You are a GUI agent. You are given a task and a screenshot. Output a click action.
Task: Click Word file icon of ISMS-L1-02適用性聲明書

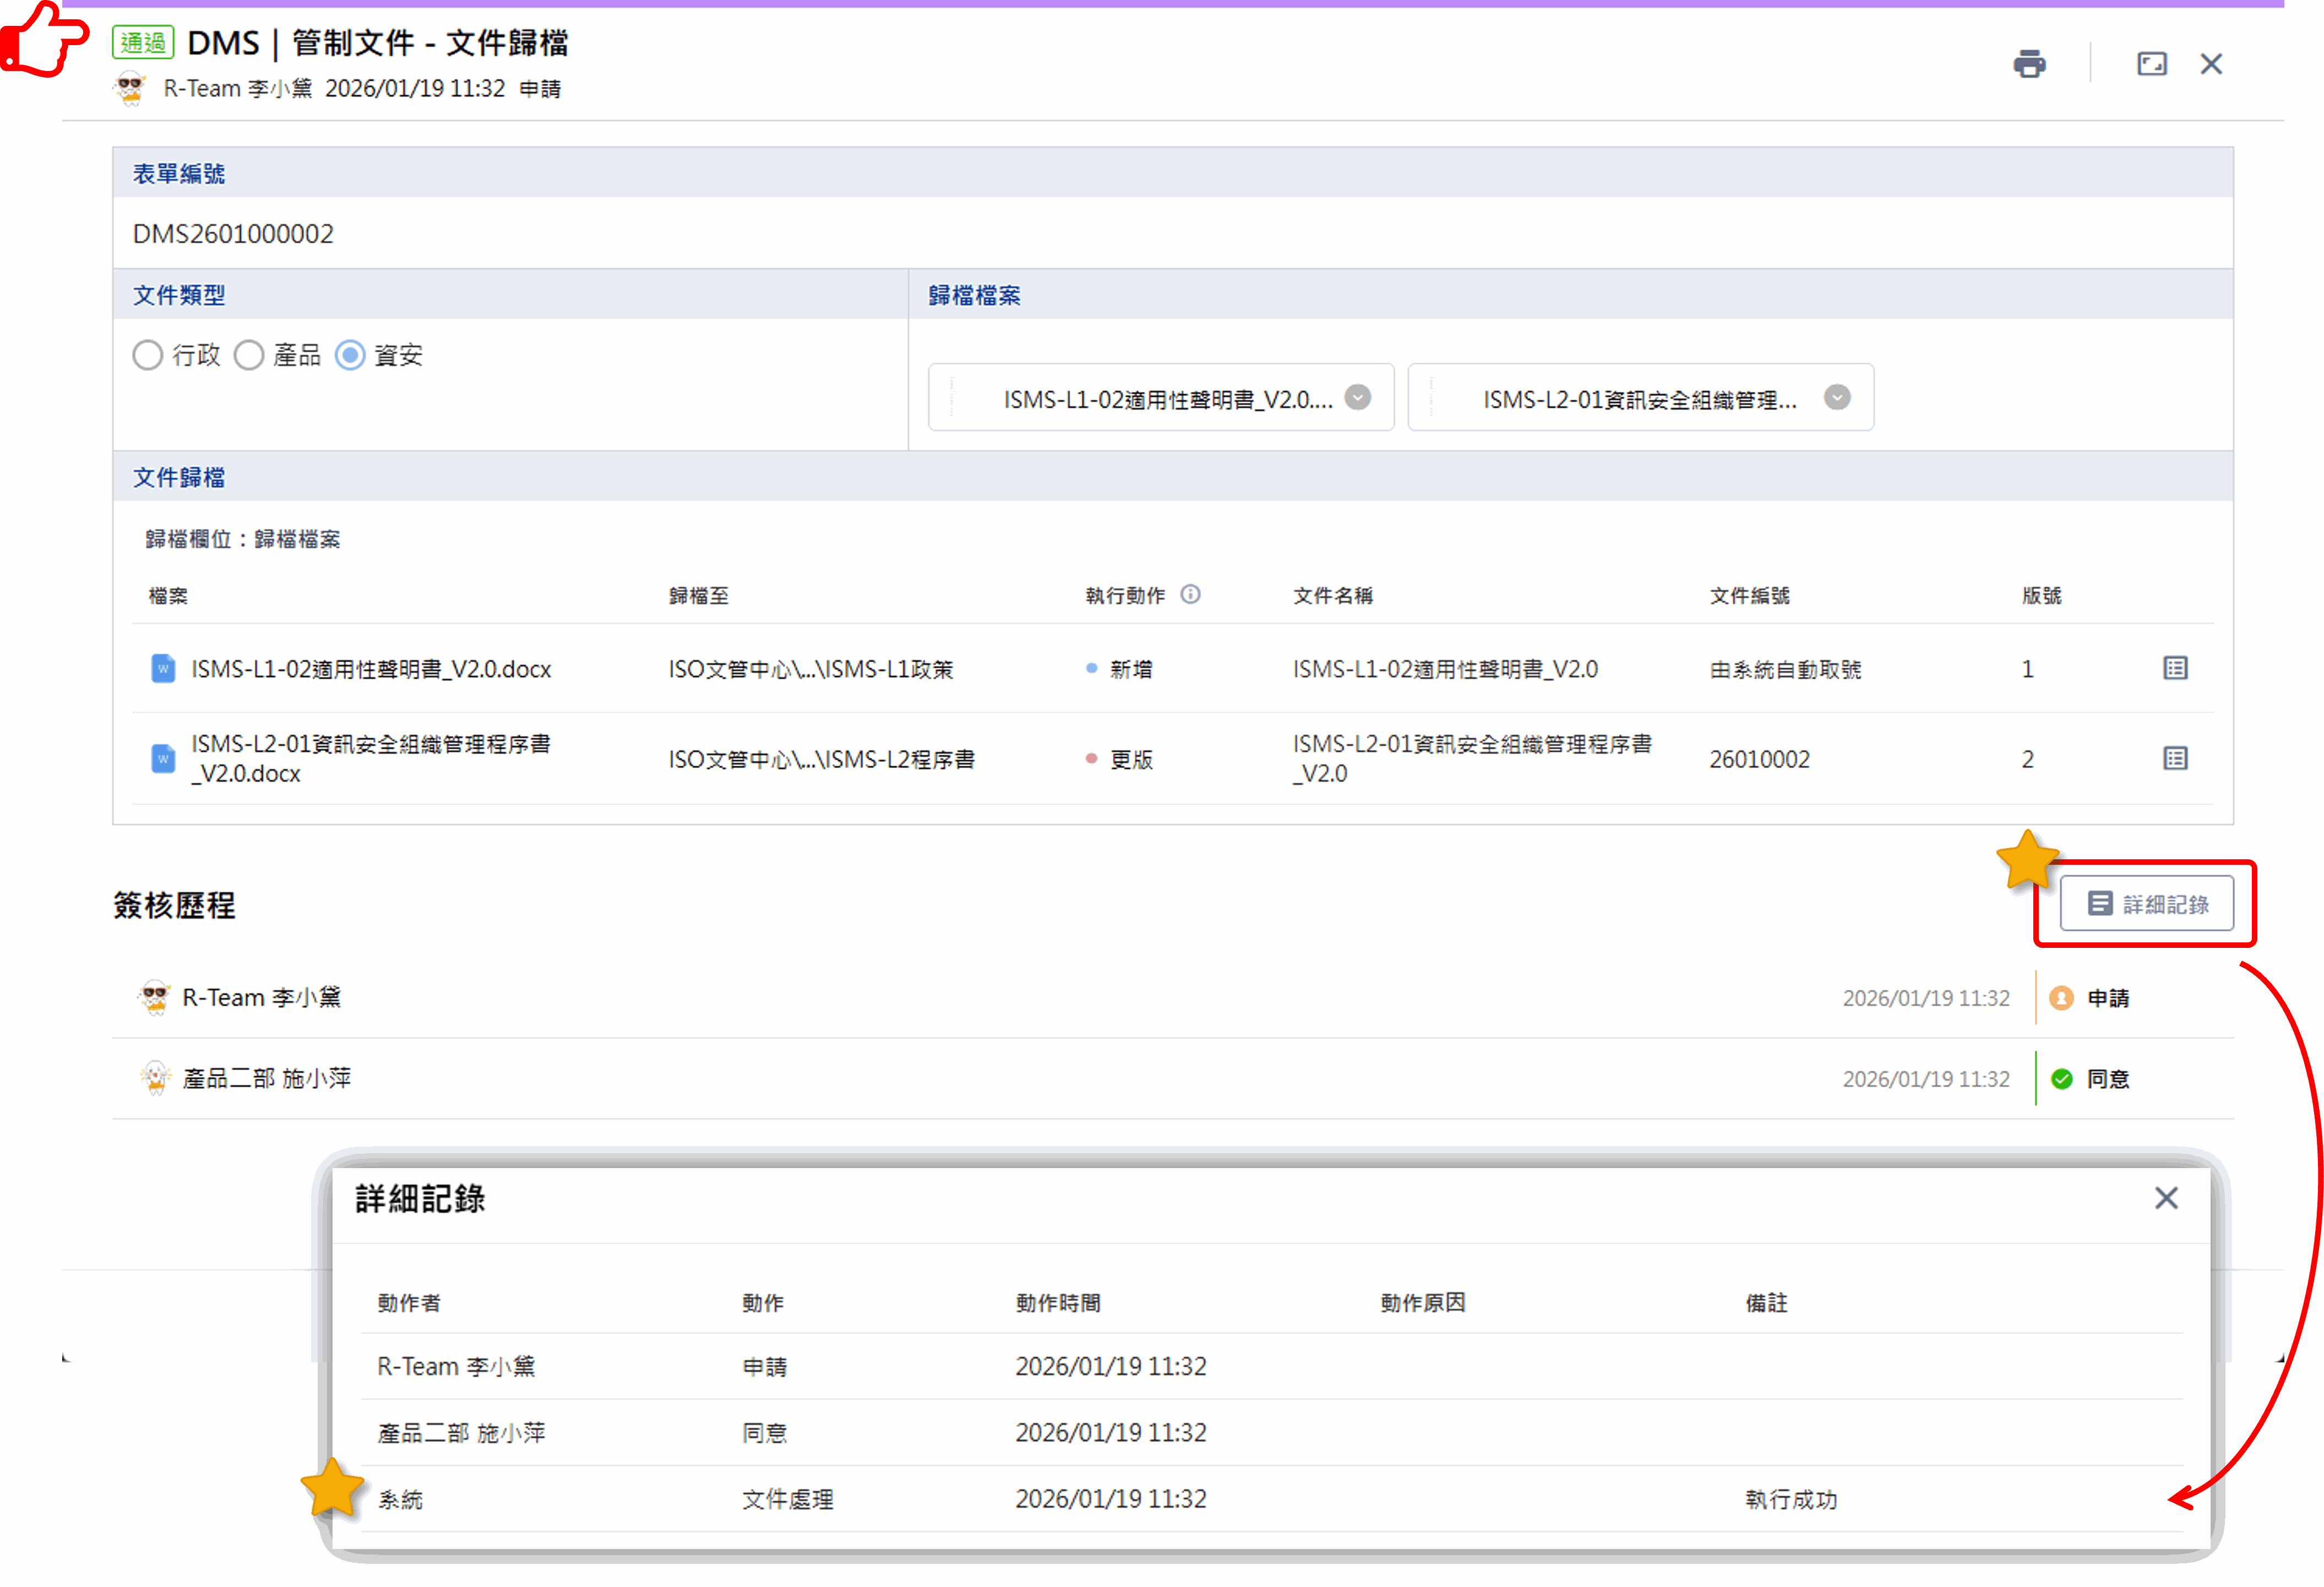(163, 668)
